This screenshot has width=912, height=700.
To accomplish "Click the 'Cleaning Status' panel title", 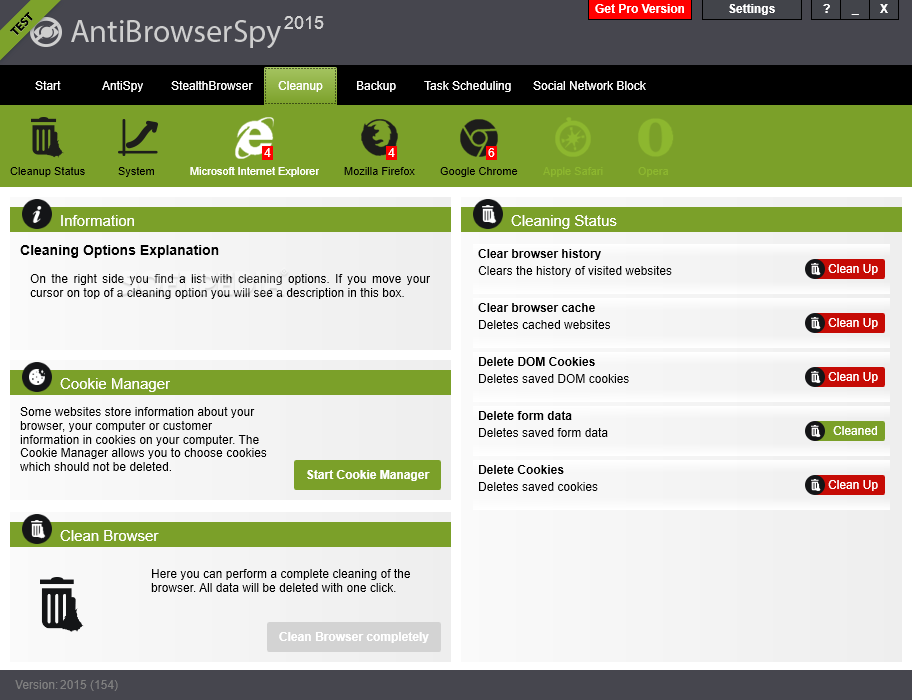I will [563, 221].
